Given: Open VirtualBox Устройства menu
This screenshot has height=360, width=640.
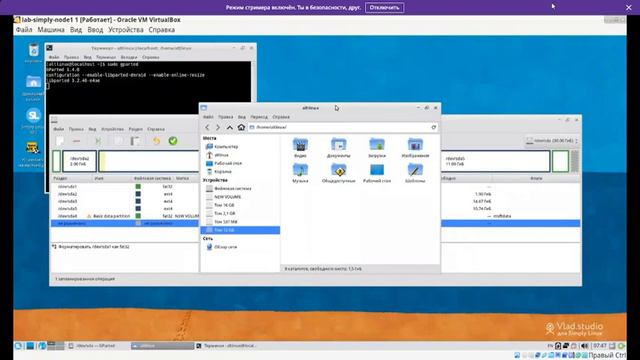Looking at the screenshot, I should coord(126,30).
